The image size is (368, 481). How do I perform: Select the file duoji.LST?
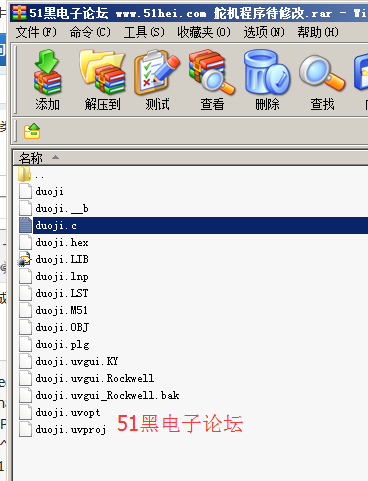pyautogui.click(x=62, y=293)
